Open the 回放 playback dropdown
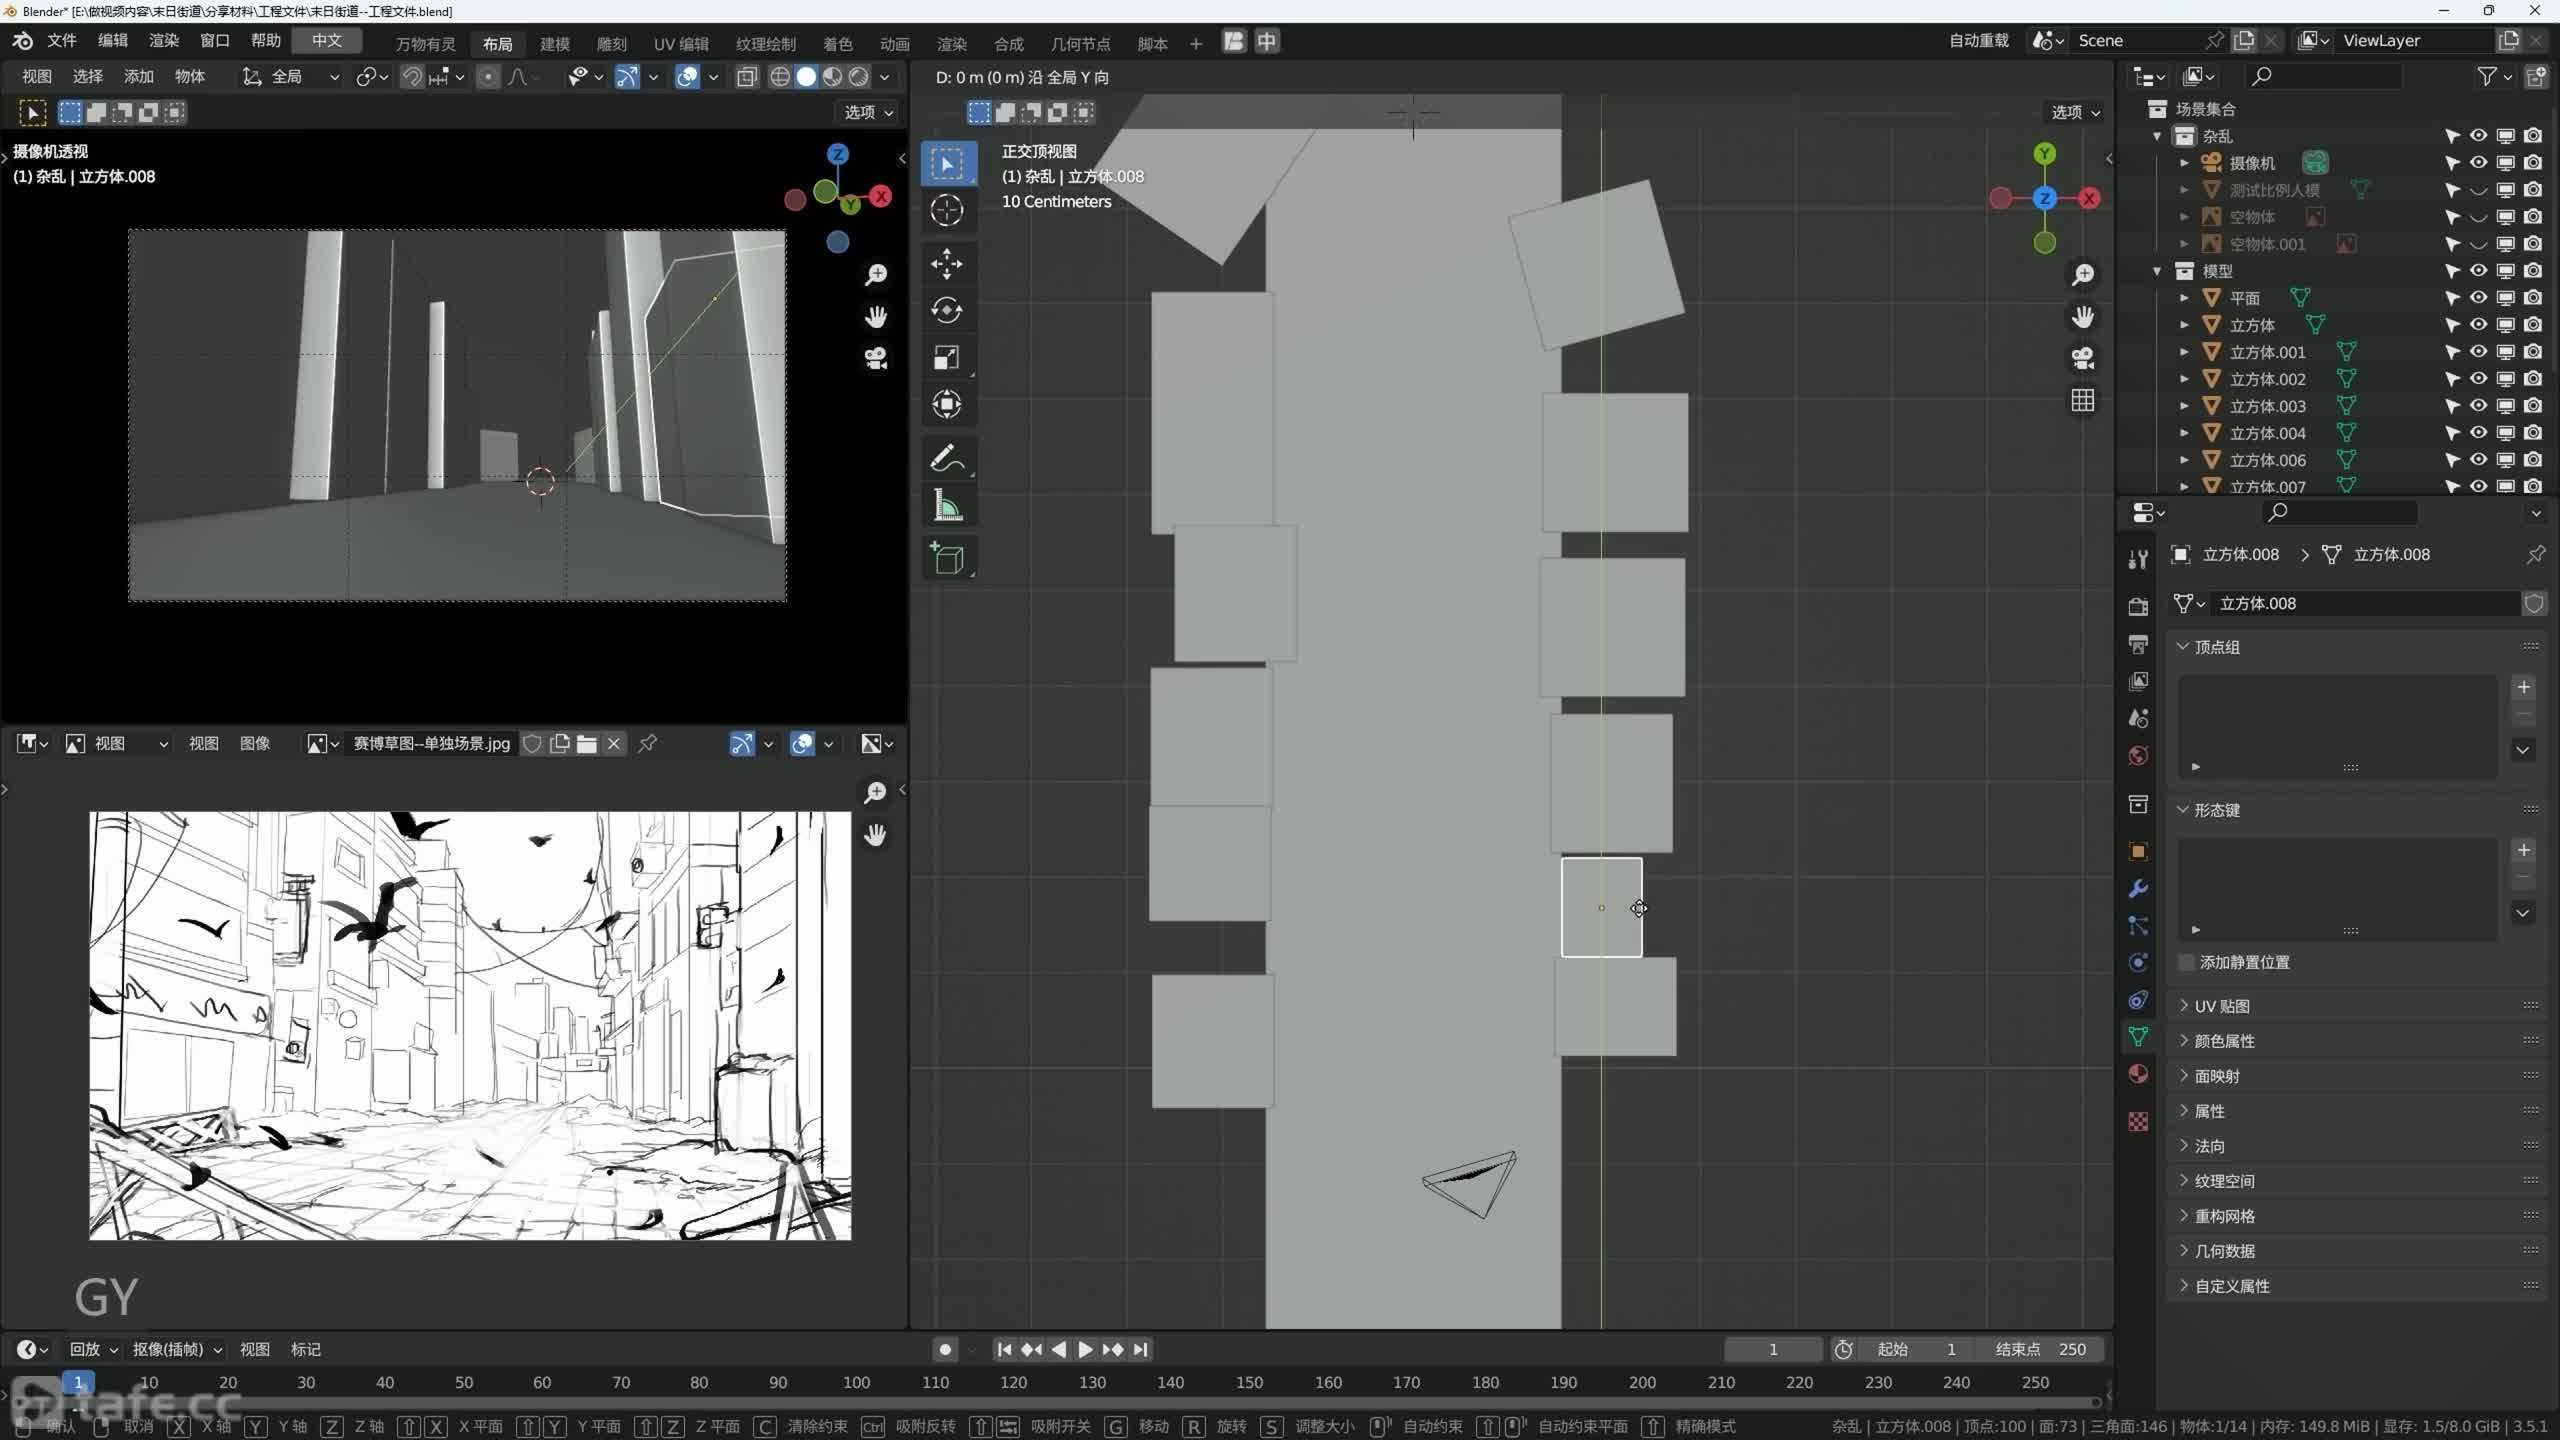Image resolution: width=2560 pixels, height=1440 pixels. 93,1350
